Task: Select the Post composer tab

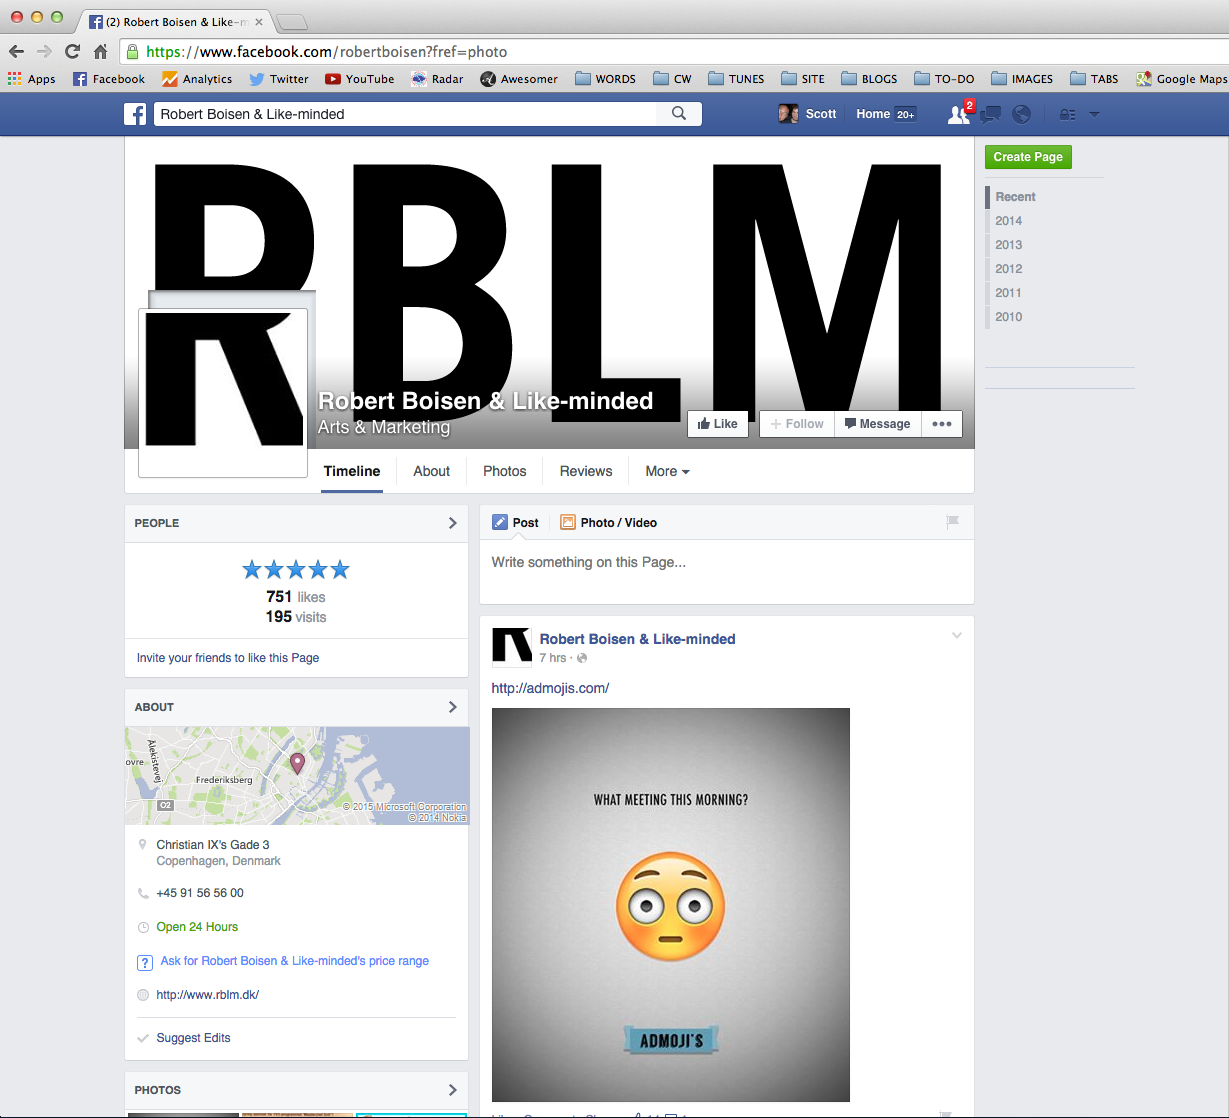Action: [x=515, y=522]
